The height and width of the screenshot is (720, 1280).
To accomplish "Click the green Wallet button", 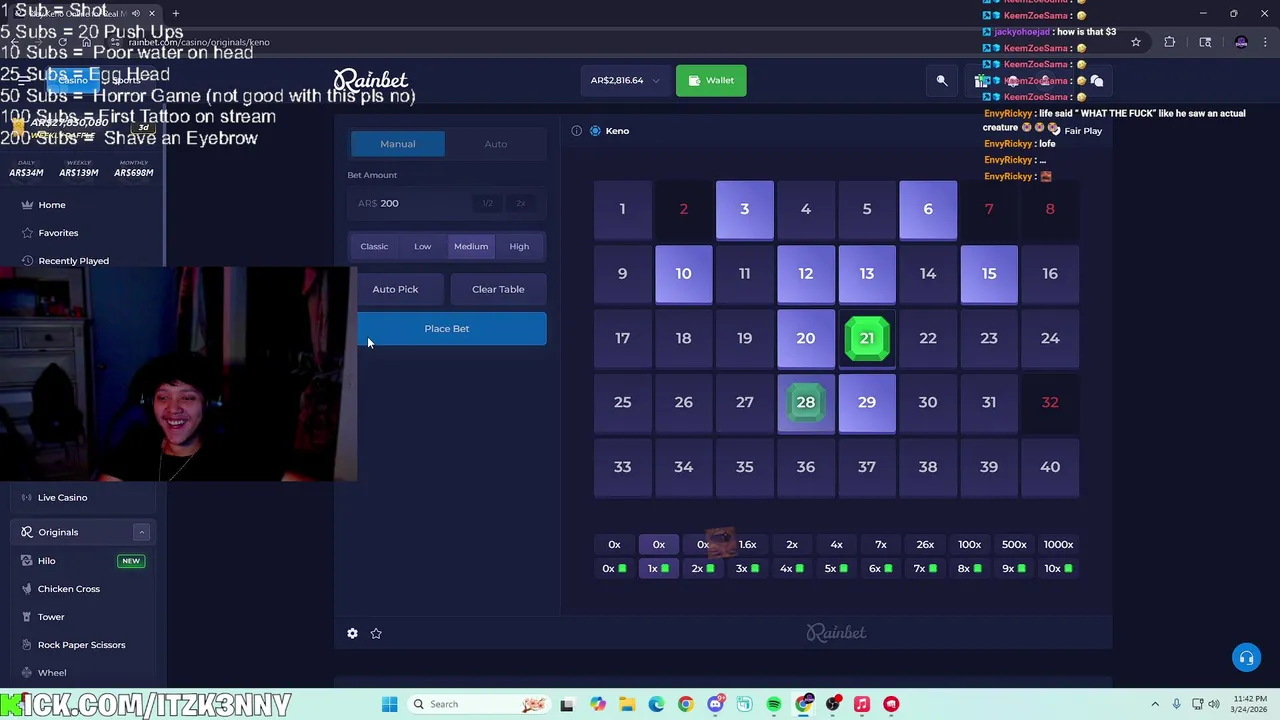I will click(711, 80).
